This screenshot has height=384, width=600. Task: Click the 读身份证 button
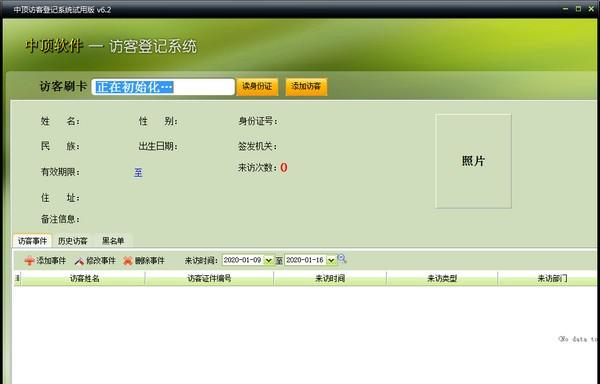coord(257,86)
